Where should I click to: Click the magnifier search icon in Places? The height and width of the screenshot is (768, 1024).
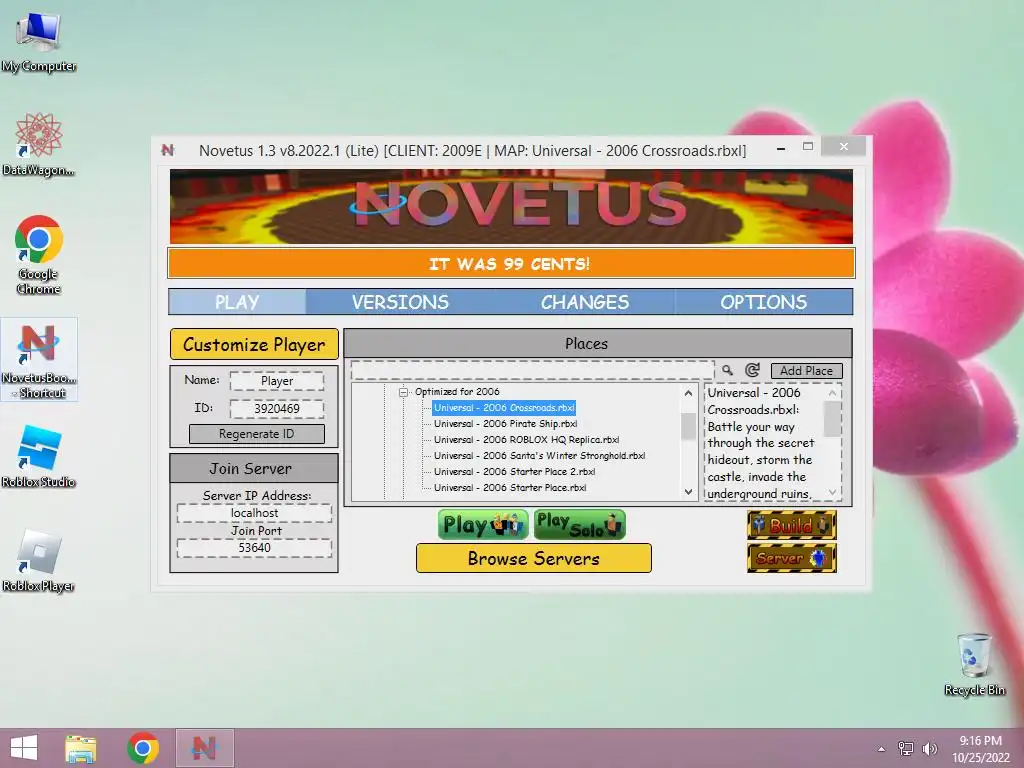pos(727,370)
